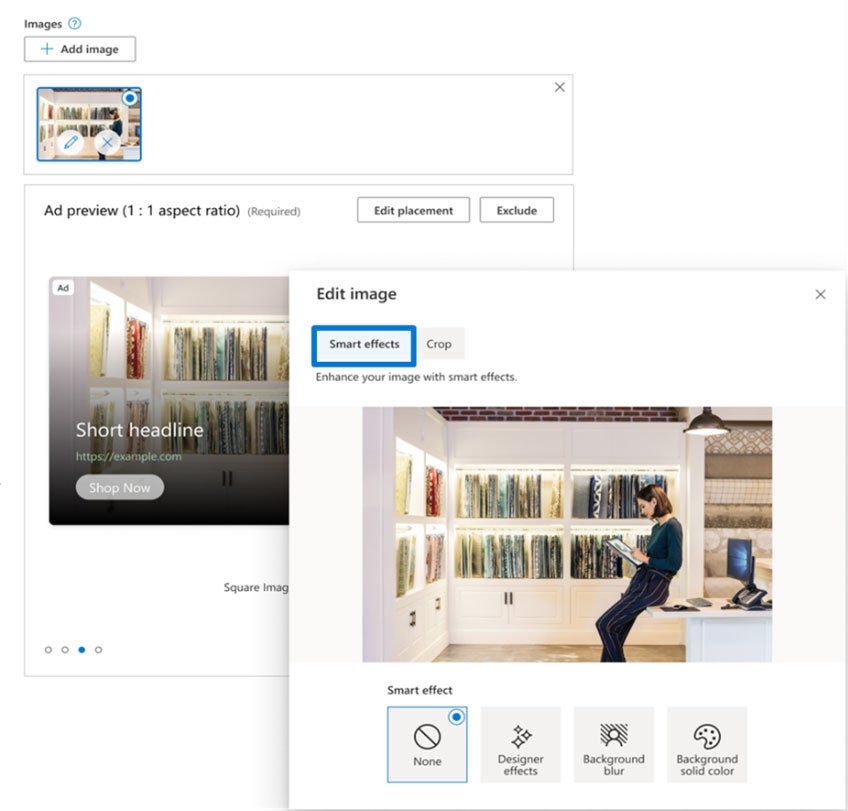Select the Designer effects smart effect
The image size is (848, 811).
(x=520, y=744)
